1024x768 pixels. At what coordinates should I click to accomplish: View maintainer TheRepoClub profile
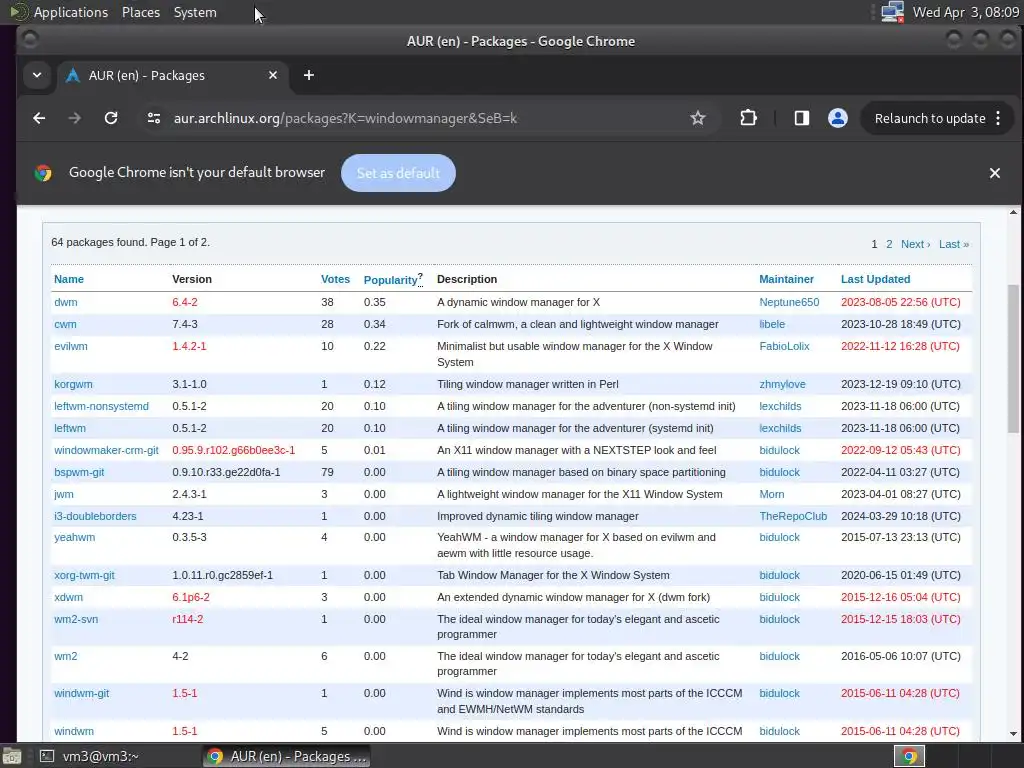click(793, 516)
